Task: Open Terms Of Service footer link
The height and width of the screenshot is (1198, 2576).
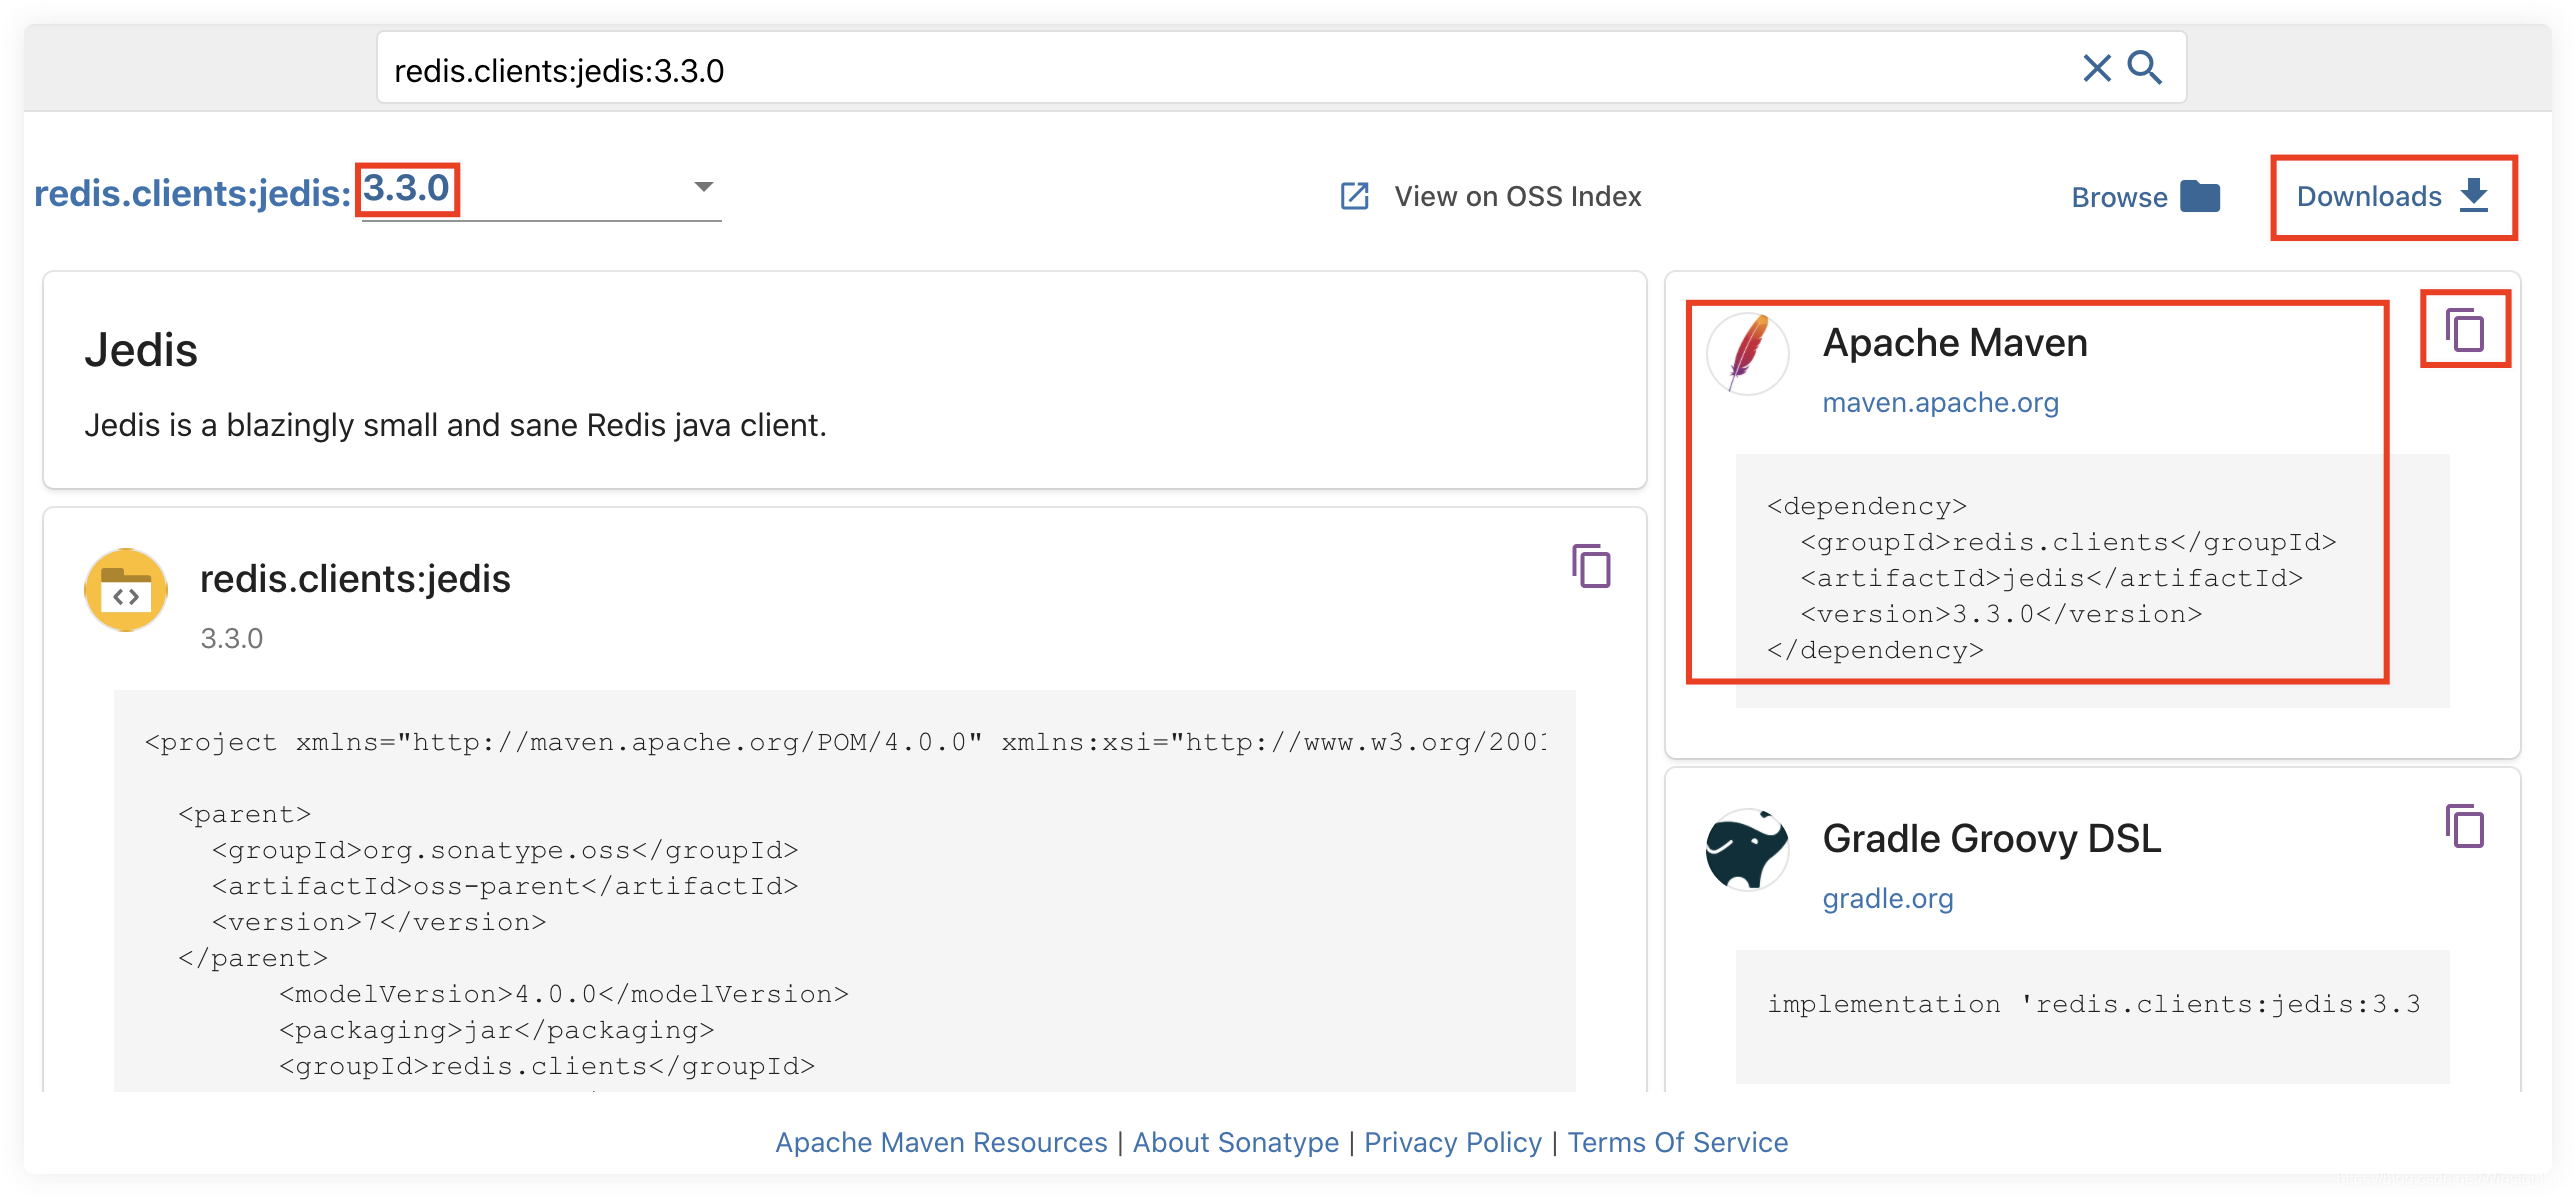Action: point(1677,1142)
